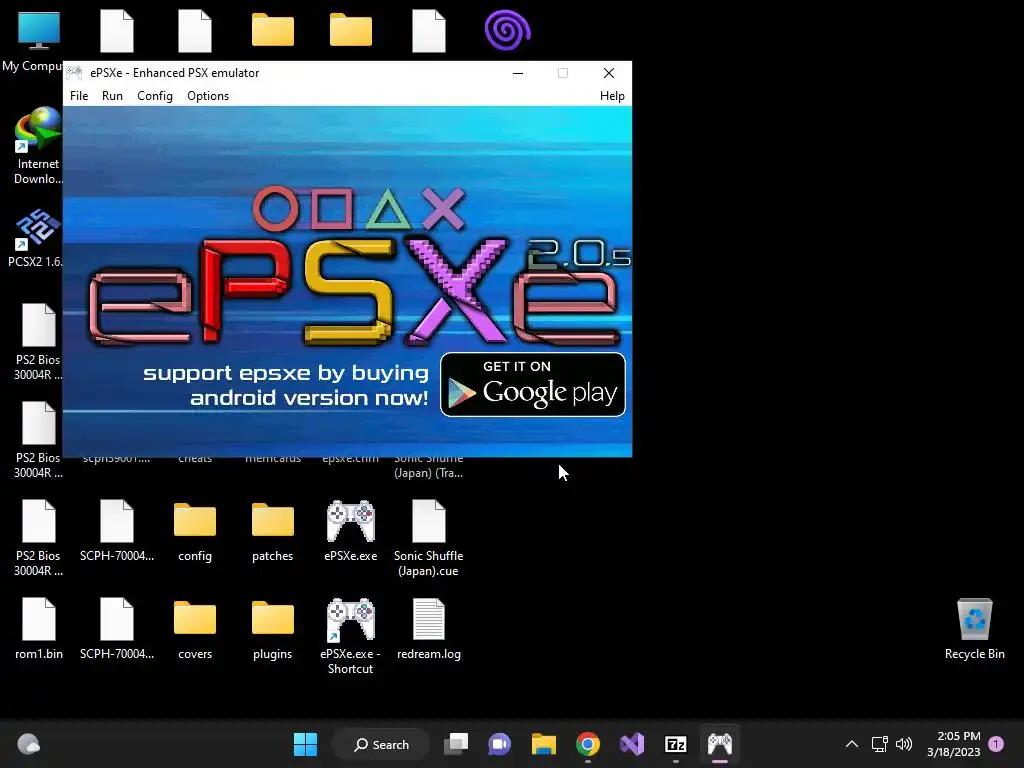Open the notification badge in the tray
The width and height of the screenshot is (1024, 768).
tap(996, 744)
